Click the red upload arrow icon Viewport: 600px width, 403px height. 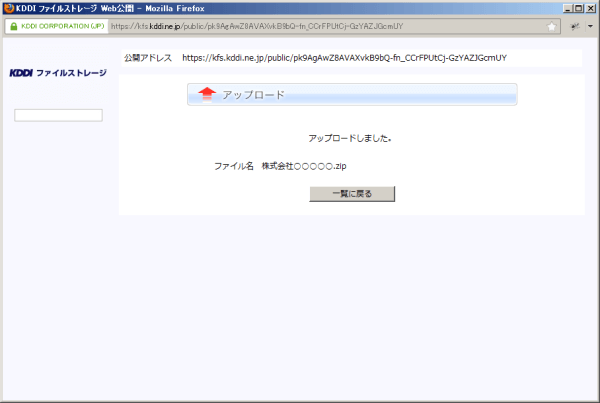click(207, 94)
